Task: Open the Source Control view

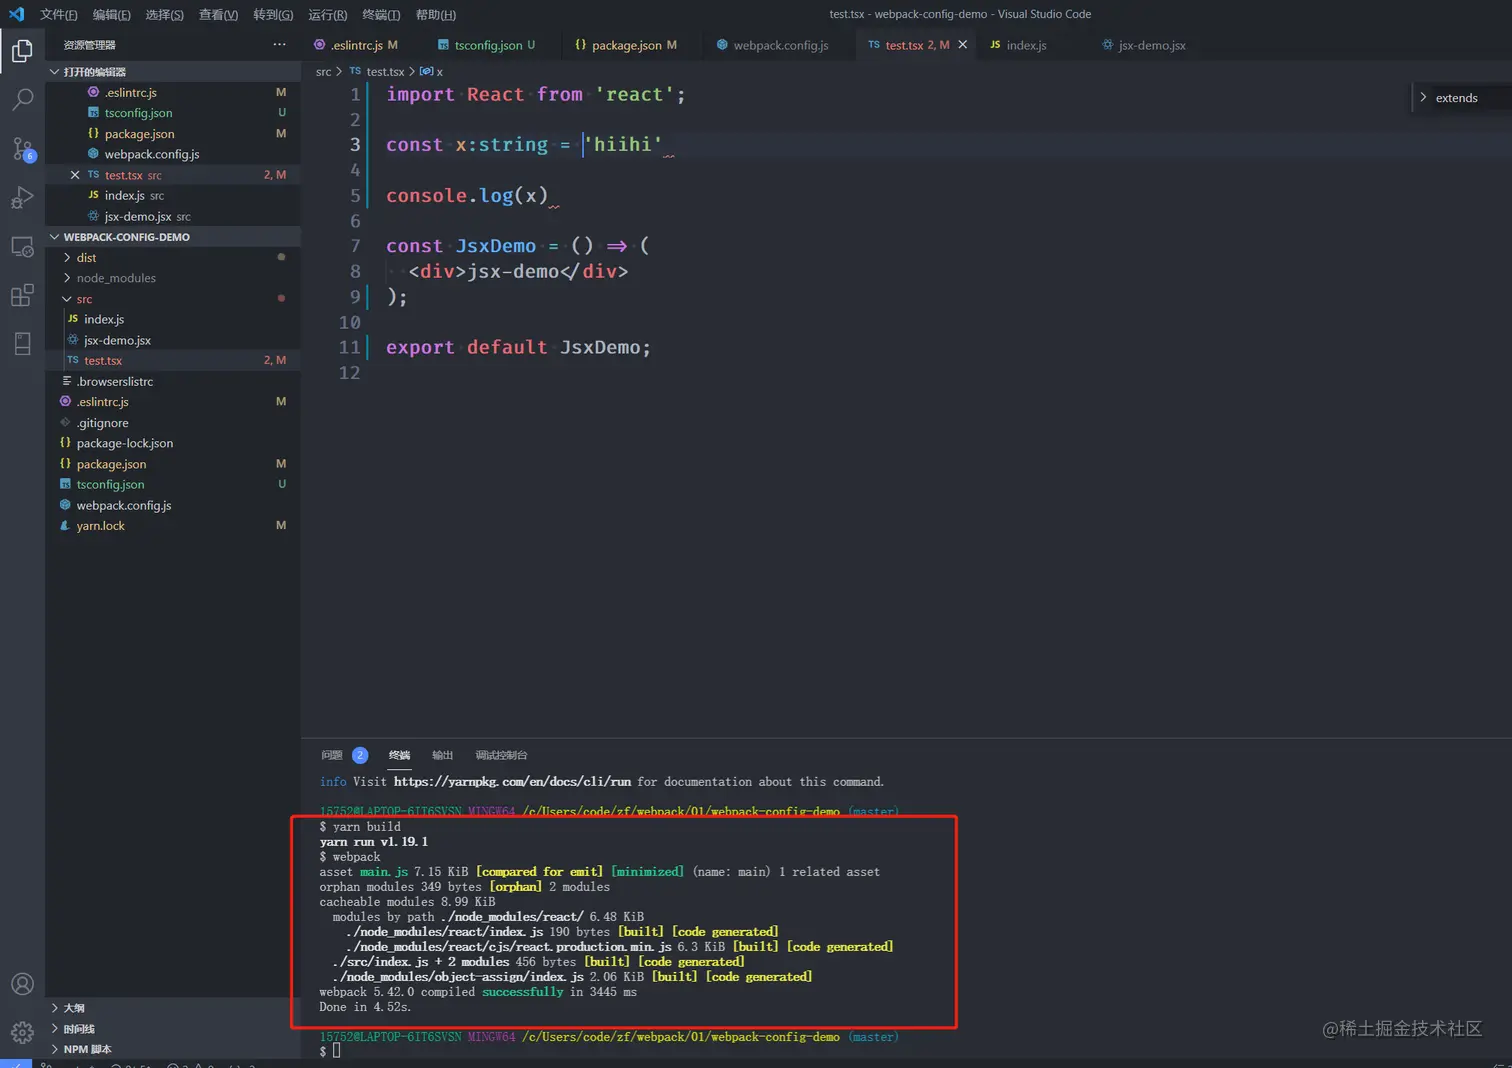Action: coord(22,149)
